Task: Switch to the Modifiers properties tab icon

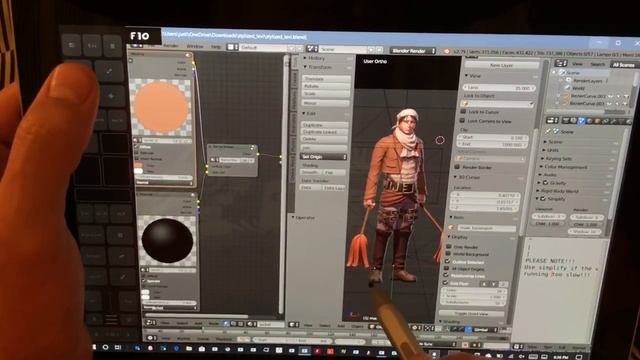Action: pyautogui.click(x=614, y=122)
